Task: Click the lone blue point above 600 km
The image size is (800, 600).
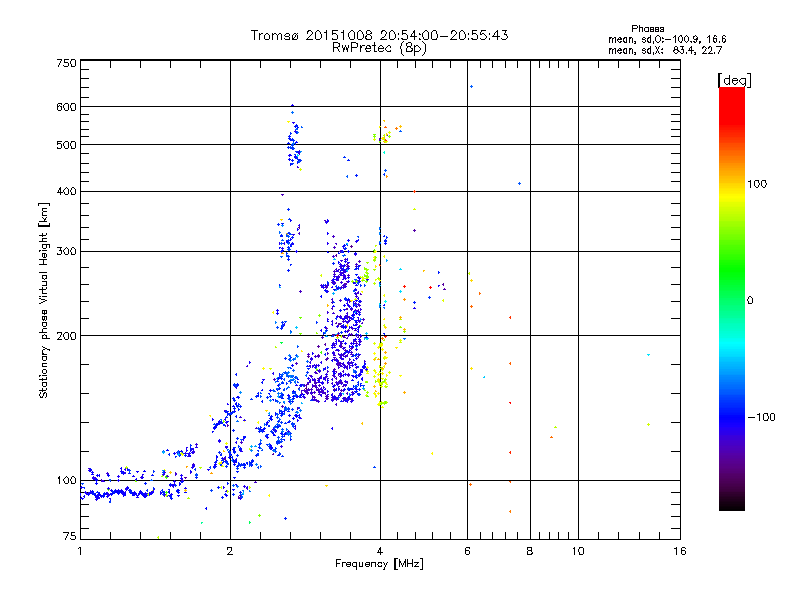Action: [x=471, y=87]
